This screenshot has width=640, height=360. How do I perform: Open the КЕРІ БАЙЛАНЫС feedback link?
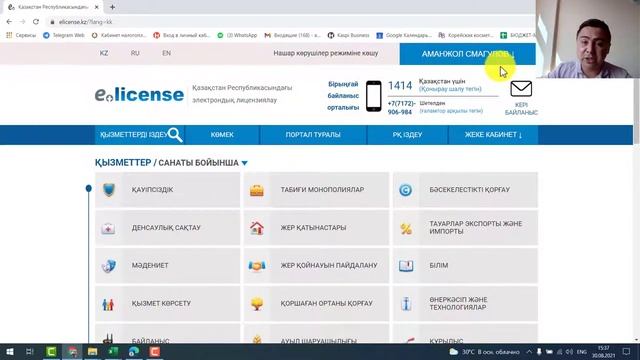point(521,109)
